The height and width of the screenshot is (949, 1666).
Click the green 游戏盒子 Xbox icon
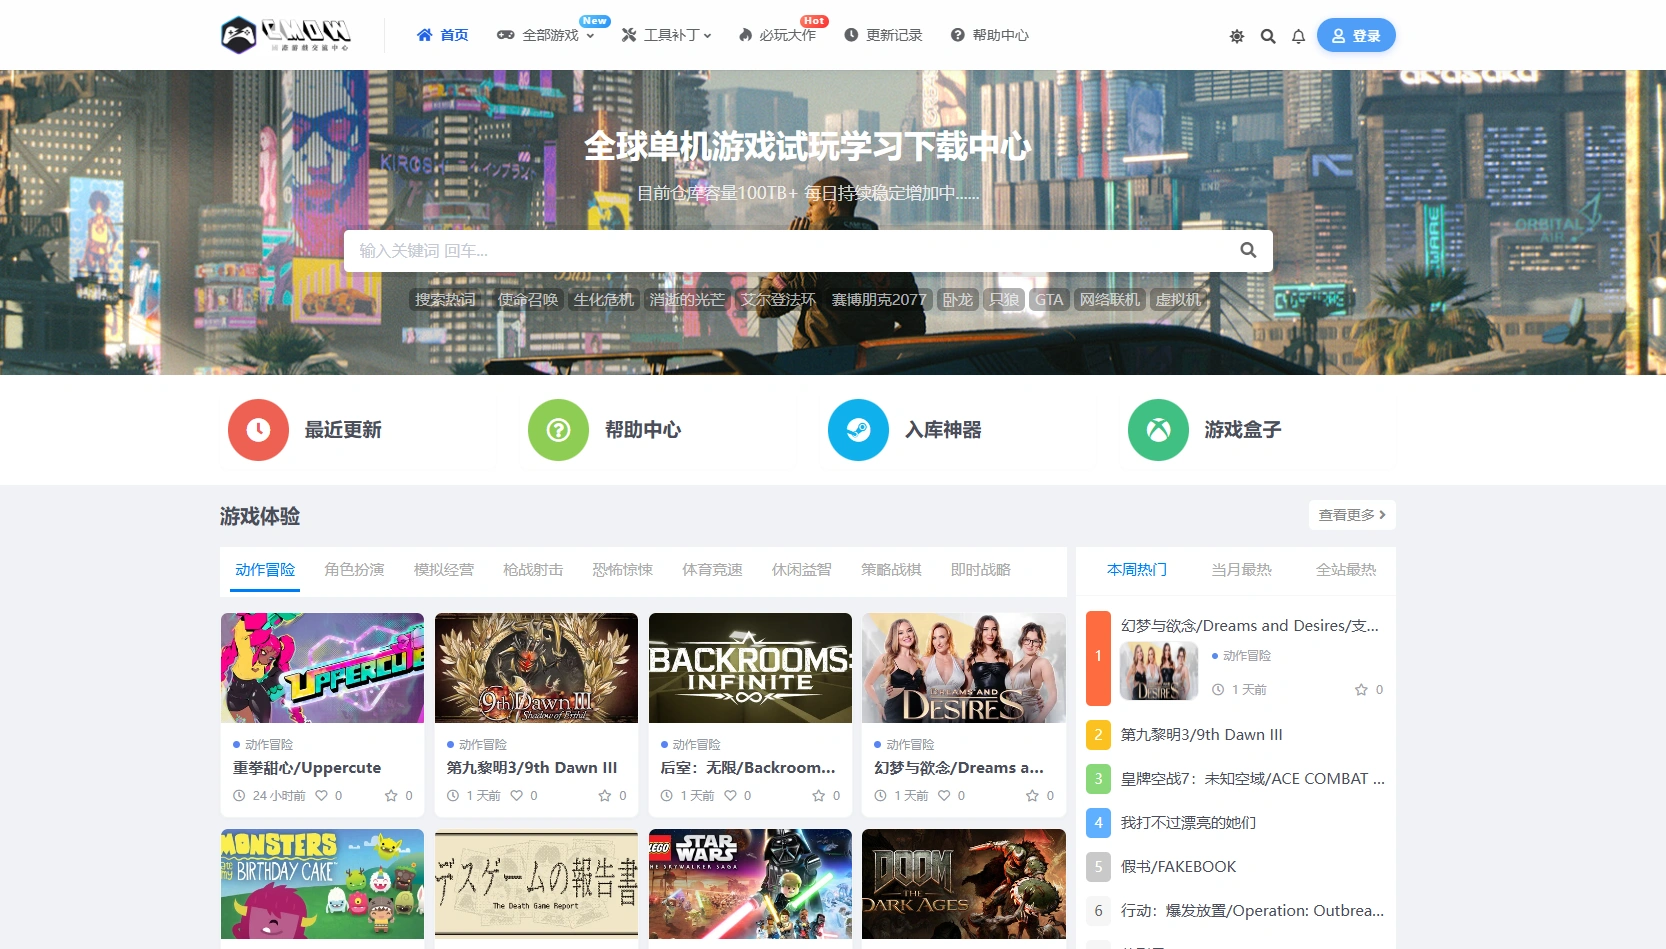click(1158, 430)
